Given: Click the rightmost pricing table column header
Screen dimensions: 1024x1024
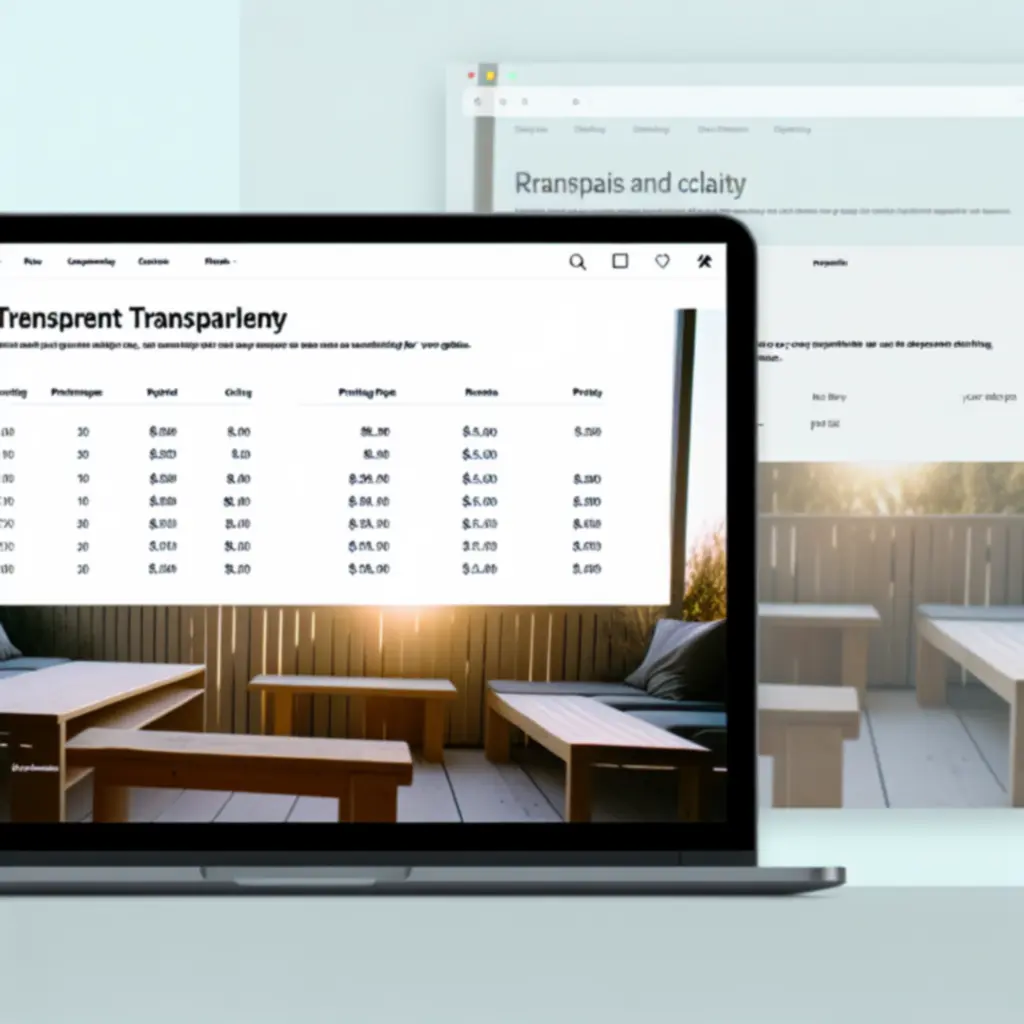Looking at the screenshot, I should click(x=587, y=393).
